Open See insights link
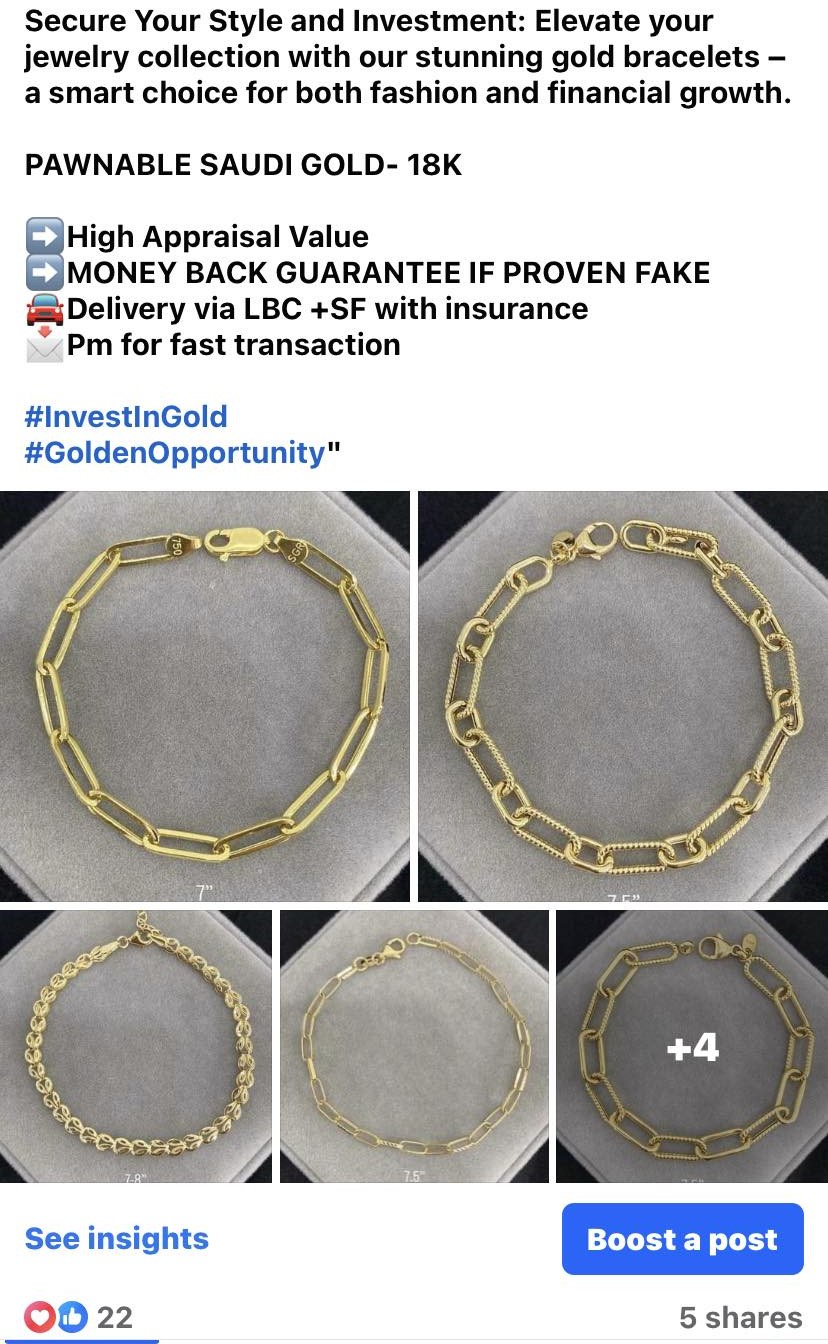The image size is (828, 1344). pyautogui.click(x=117, y=1238)
